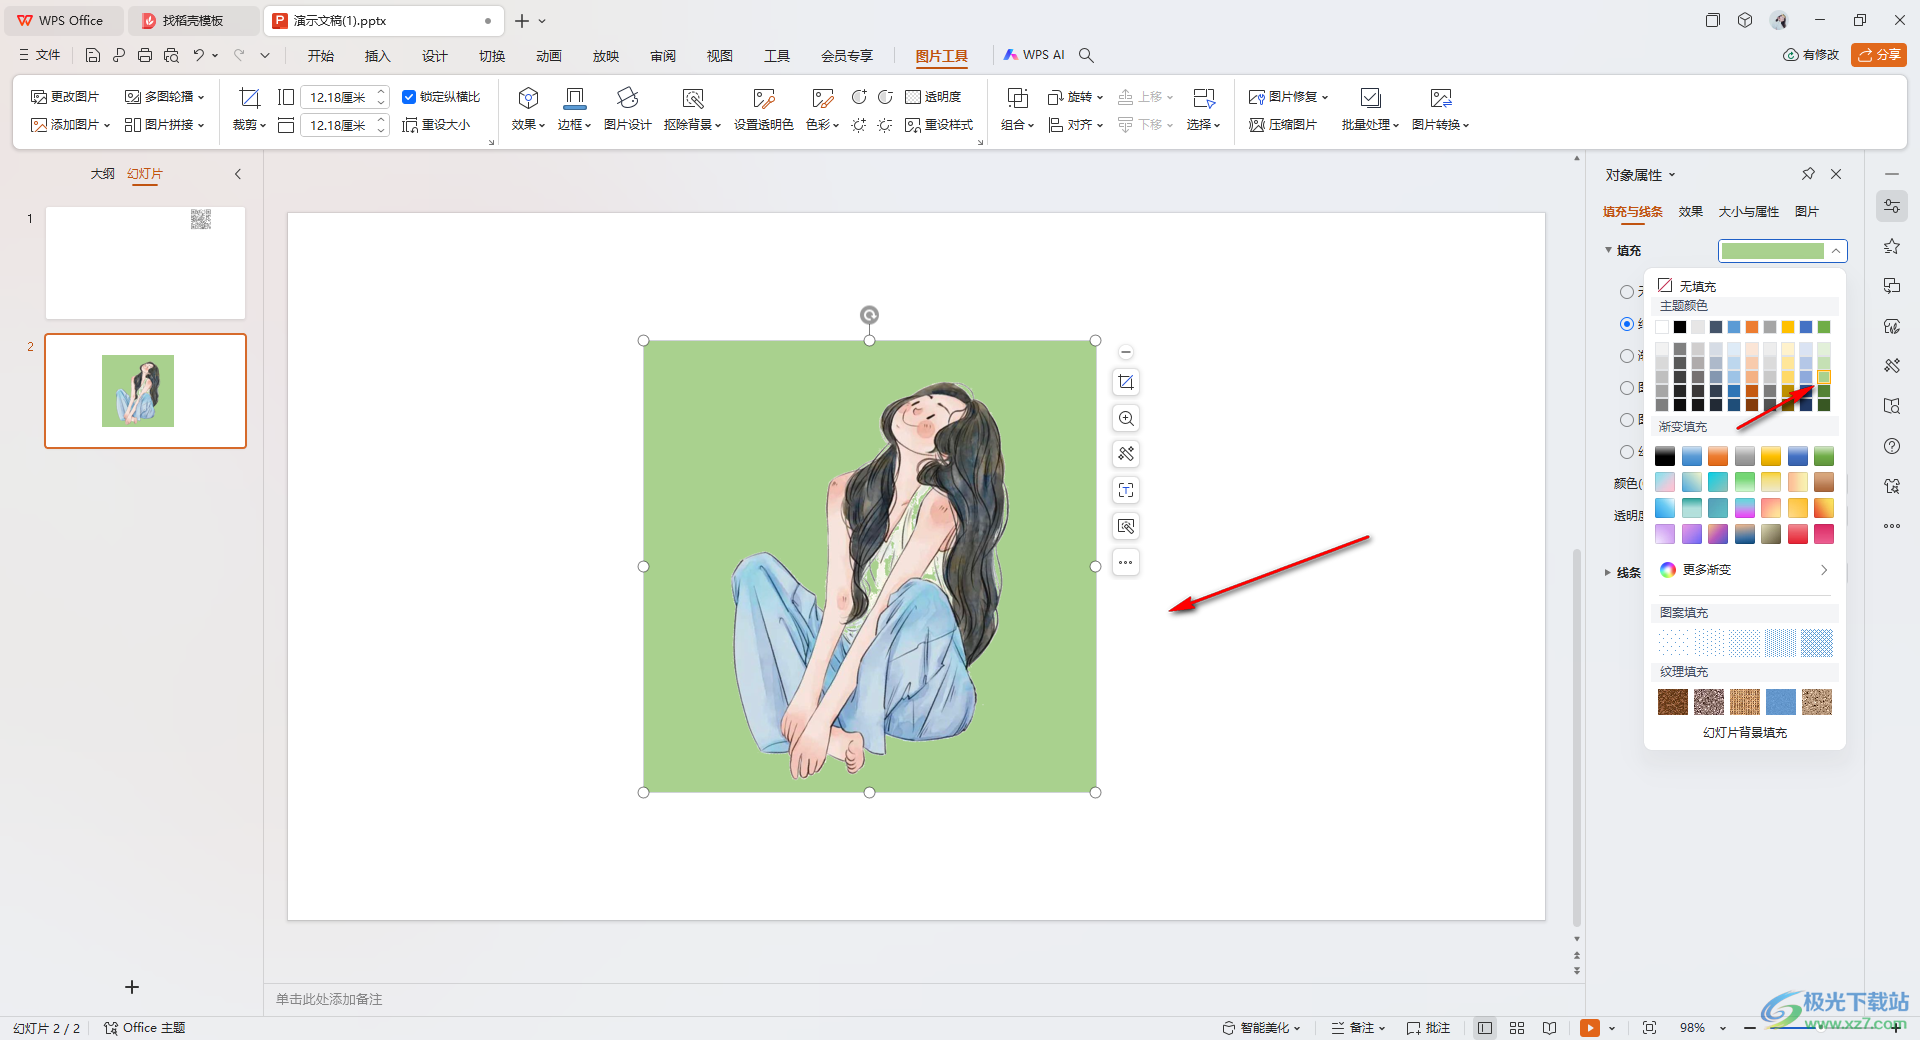The height and width of the screenshot is (1040, 1920).
Task: Select the second fill radio option
Action: 1627,324
